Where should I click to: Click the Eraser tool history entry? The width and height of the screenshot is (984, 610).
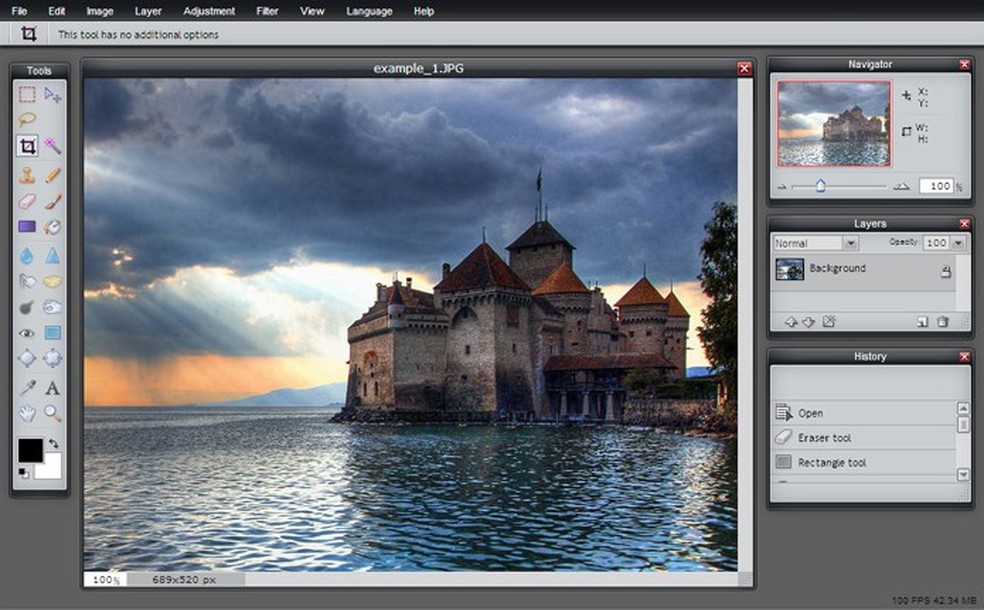click(824, 438)
